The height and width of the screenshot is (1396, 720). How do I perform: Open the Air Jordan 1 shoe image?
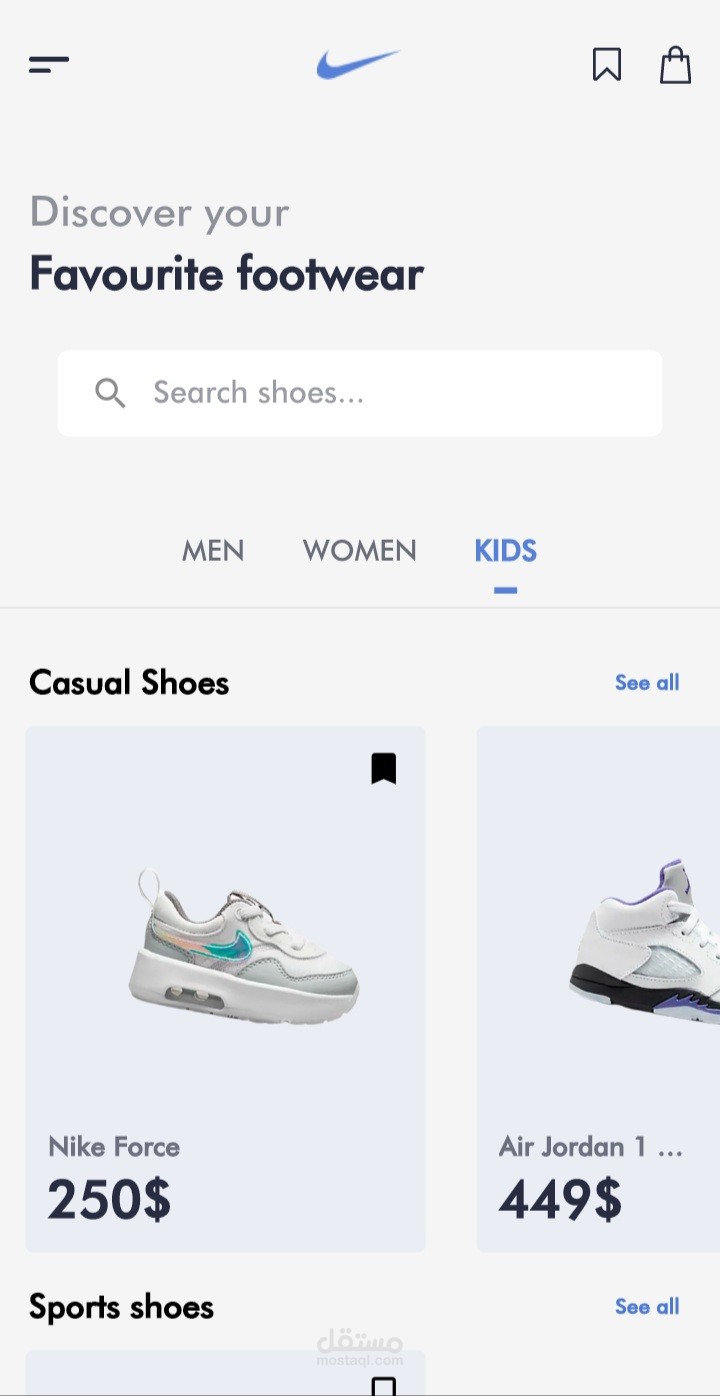(644, 940)
